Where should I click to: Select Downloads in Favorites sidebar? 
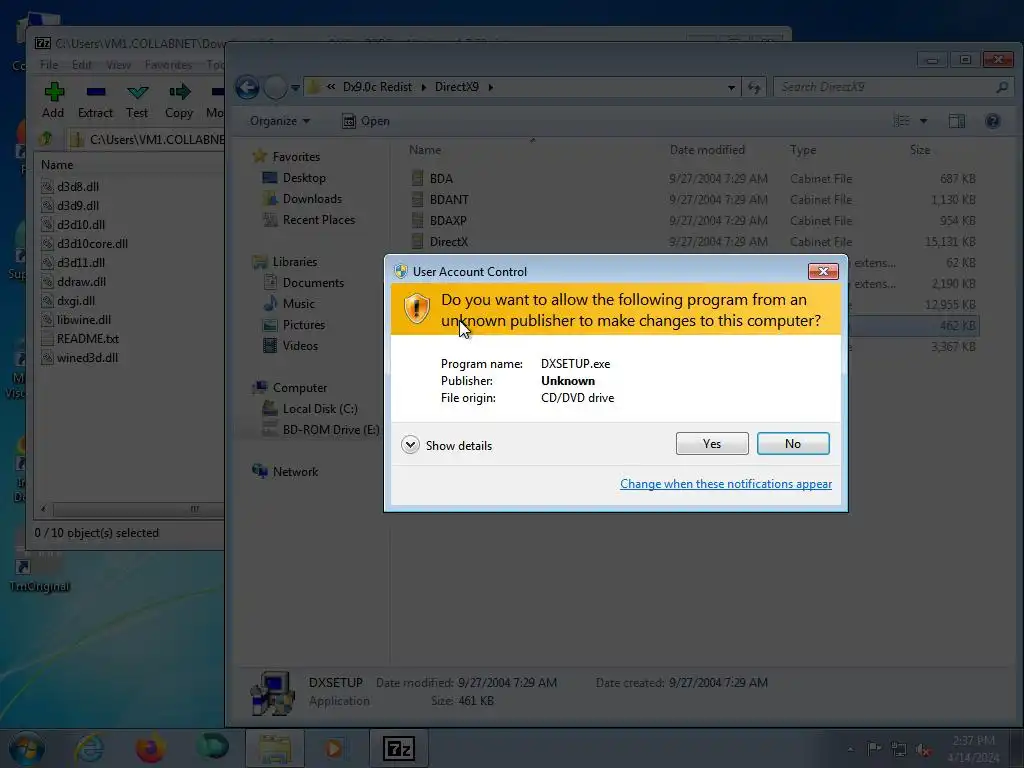302,199
